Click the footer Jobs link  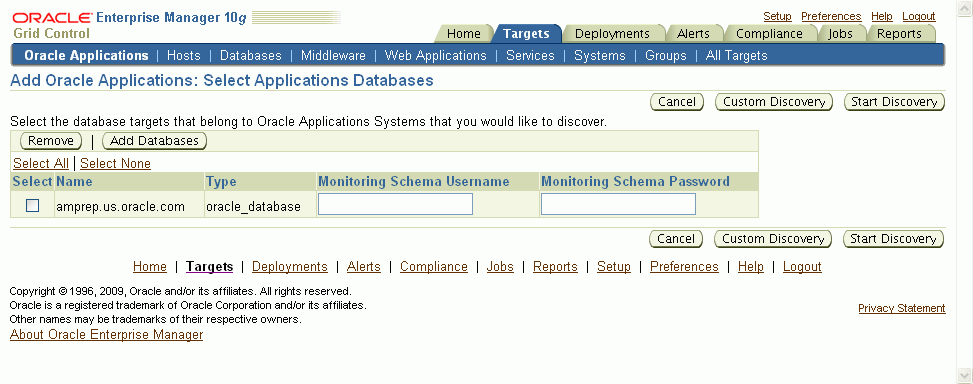click(500, 266)
